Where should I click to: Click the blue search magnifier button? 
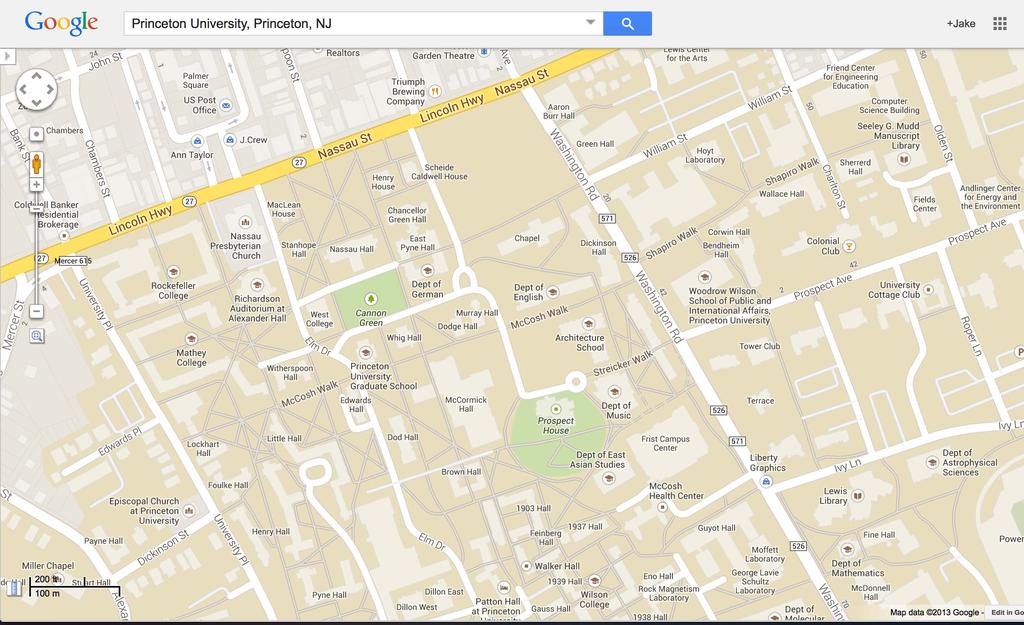[627, 23]
